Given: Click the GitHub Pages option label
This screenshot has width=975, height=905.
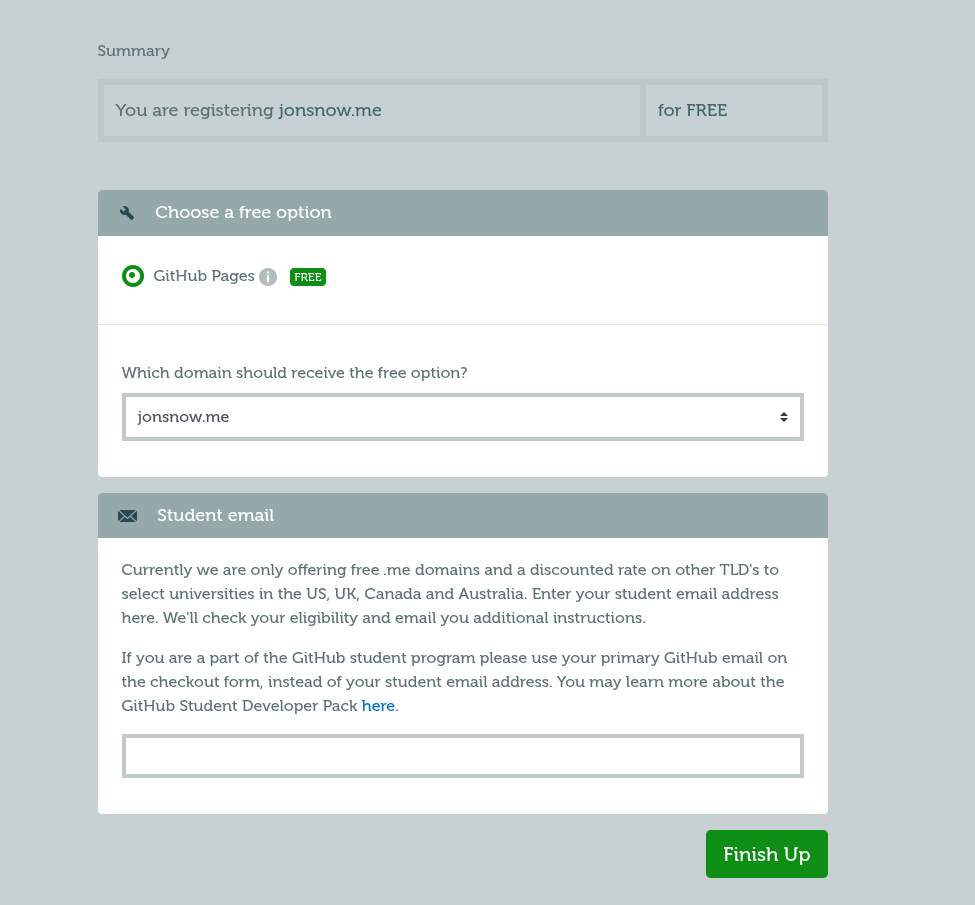Looking at the screenshot, I should [x=204, y=276].
